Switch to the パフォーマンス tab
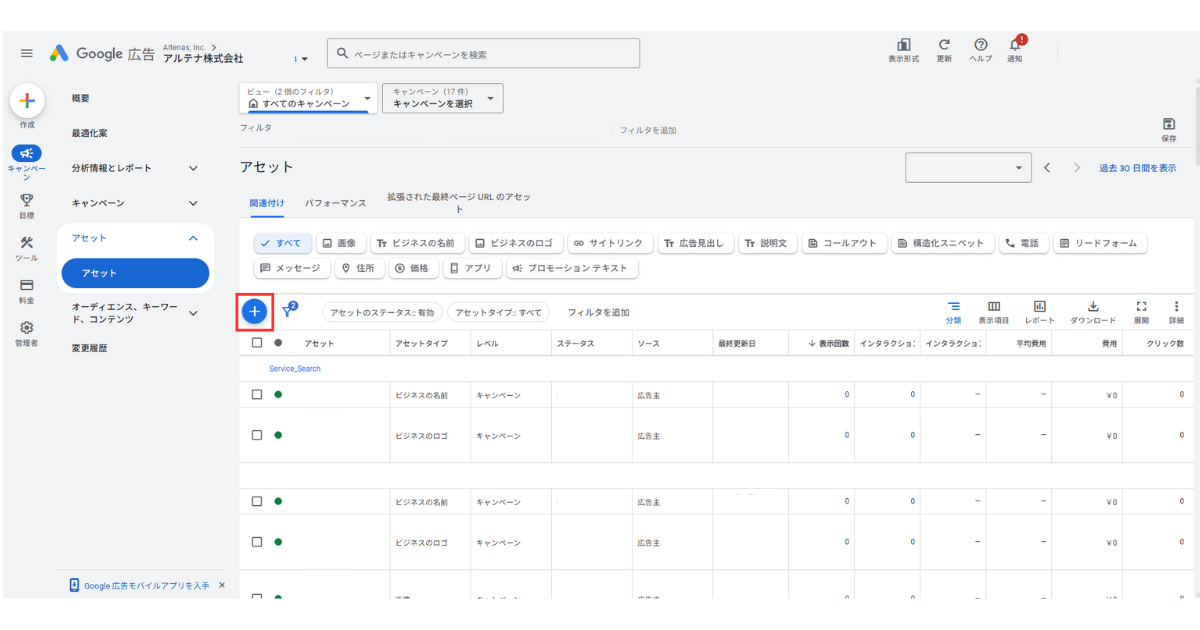Screen dimensions: 1200x630 coord(336,202)
